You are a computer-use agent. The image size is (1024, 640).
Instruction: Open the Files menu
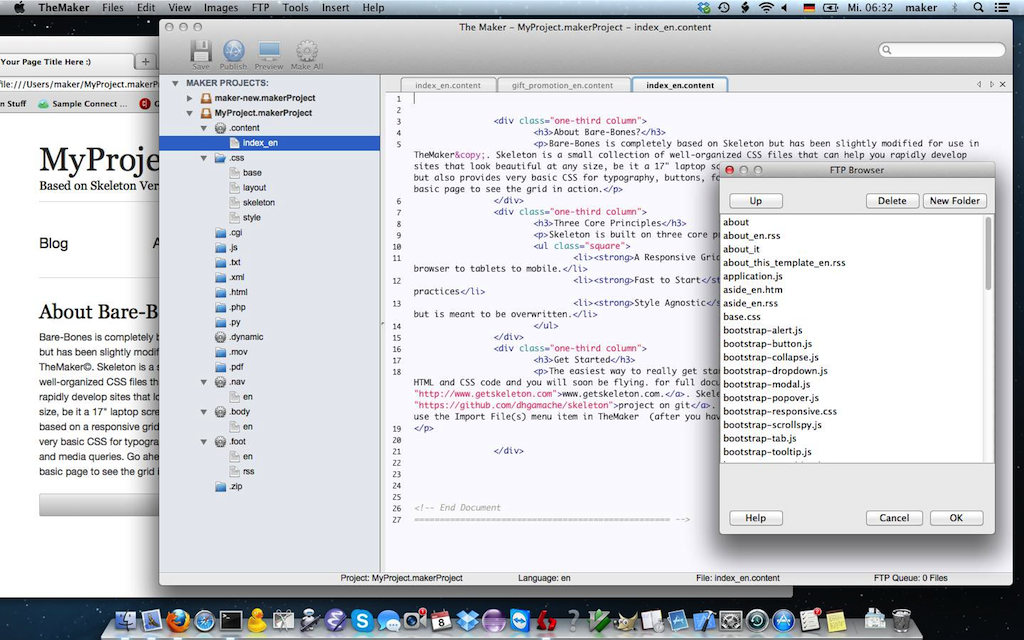click(x=113, y=7)
